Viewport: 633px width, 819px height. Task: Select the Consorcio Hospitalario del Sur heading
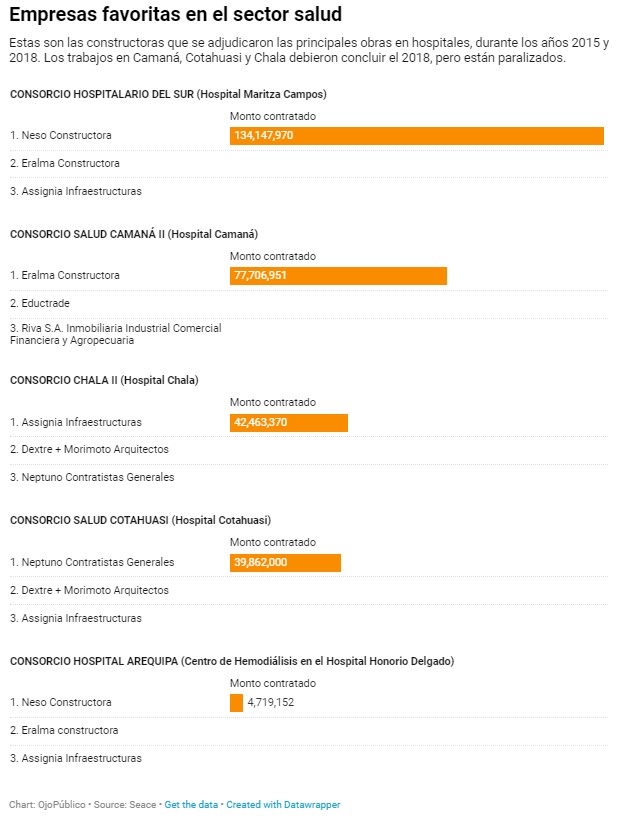(x=168, y=94)
